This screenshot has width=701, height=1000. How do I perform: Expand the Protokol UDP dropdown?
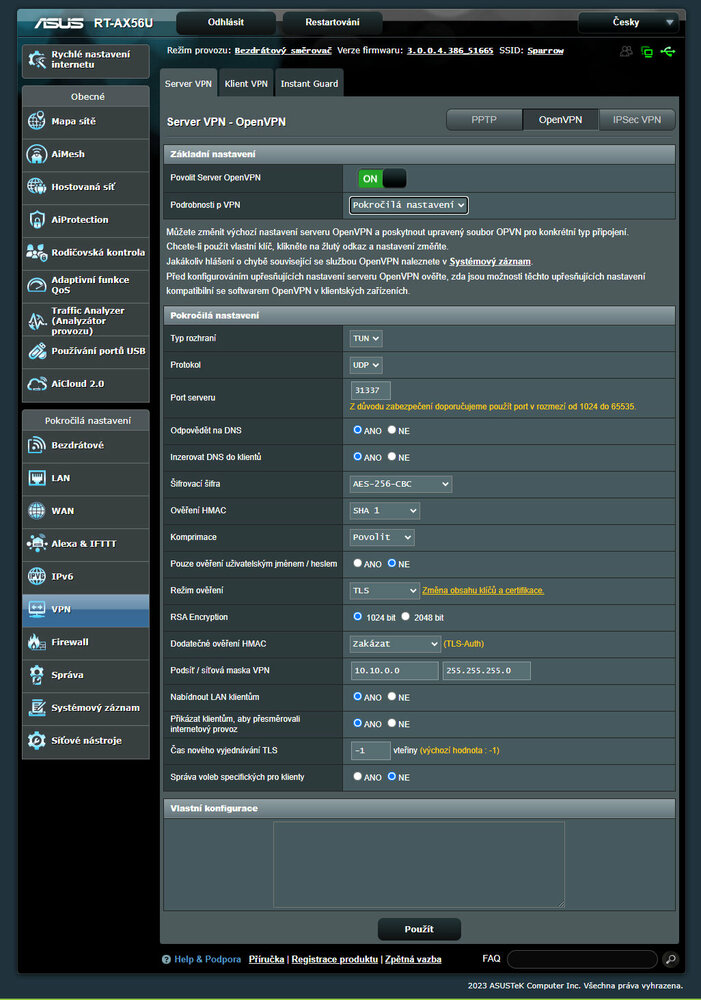pyautogui.click(x=367, y=365)
